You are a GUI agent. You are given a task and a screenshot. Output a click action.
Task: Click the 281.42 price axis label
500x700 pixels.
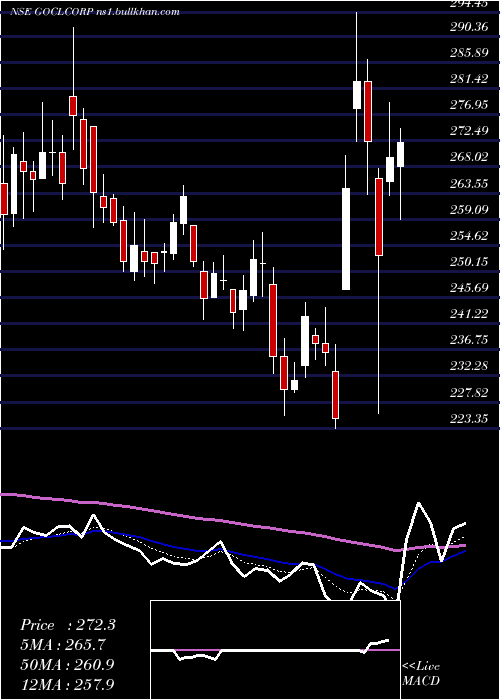469,79
